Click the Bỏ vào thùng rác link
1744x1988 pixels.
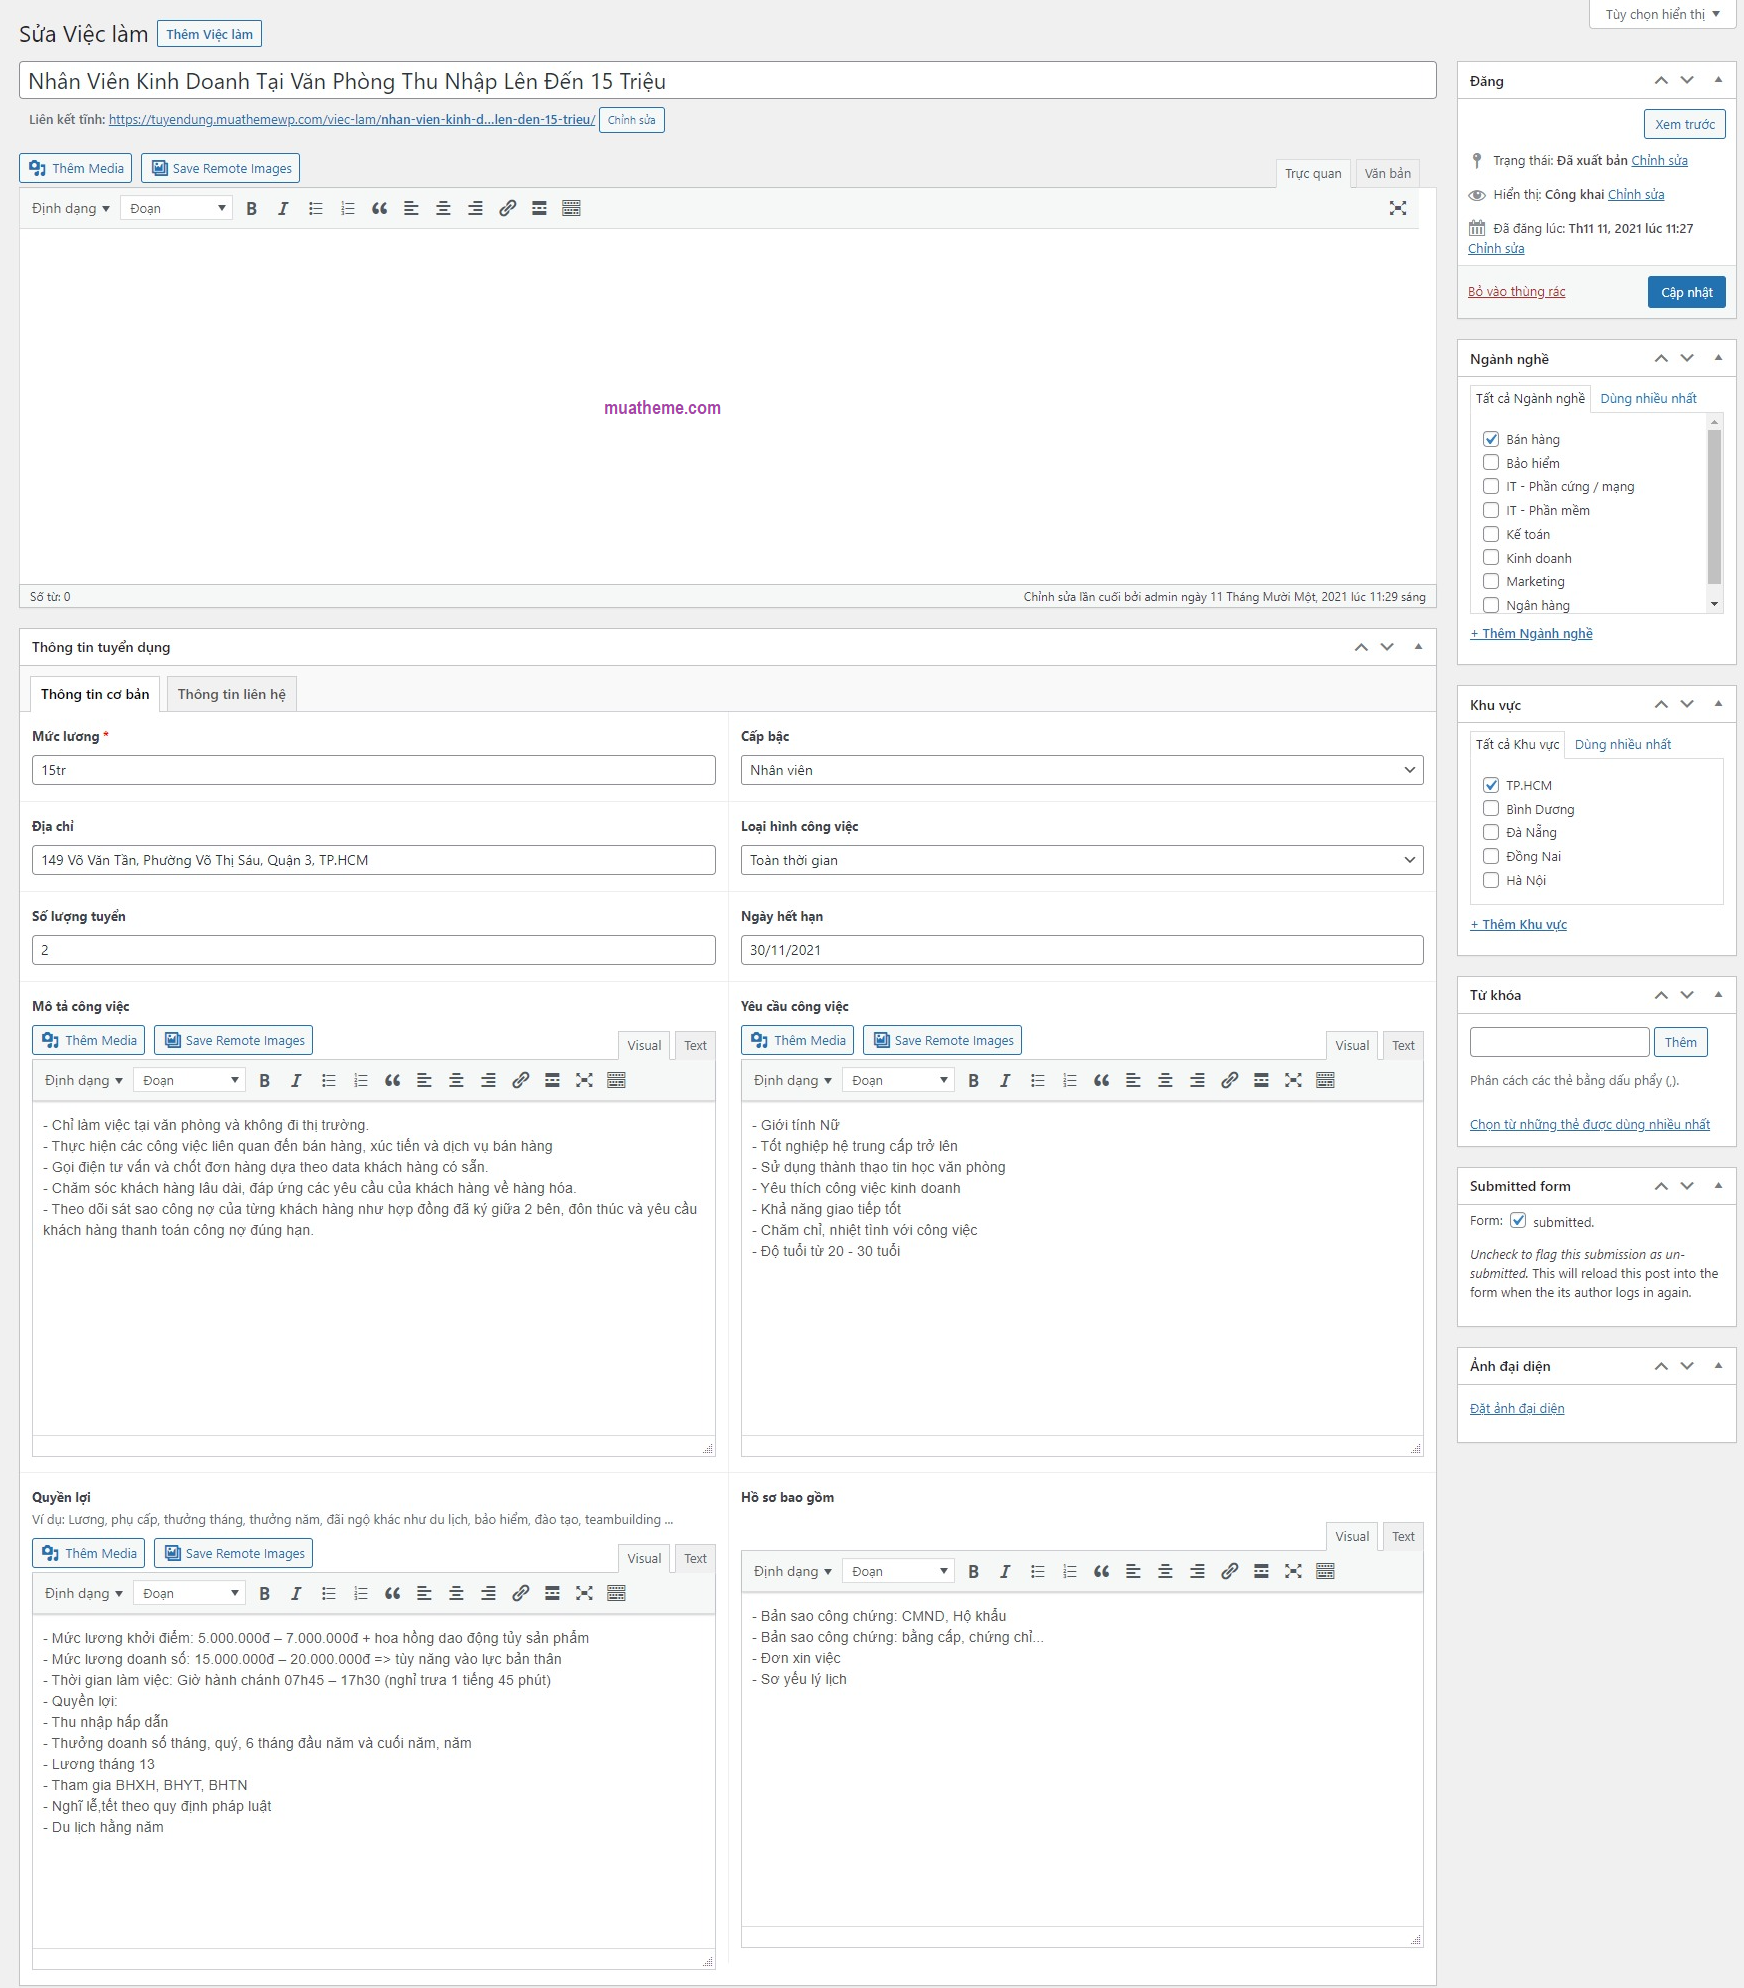1516,292
